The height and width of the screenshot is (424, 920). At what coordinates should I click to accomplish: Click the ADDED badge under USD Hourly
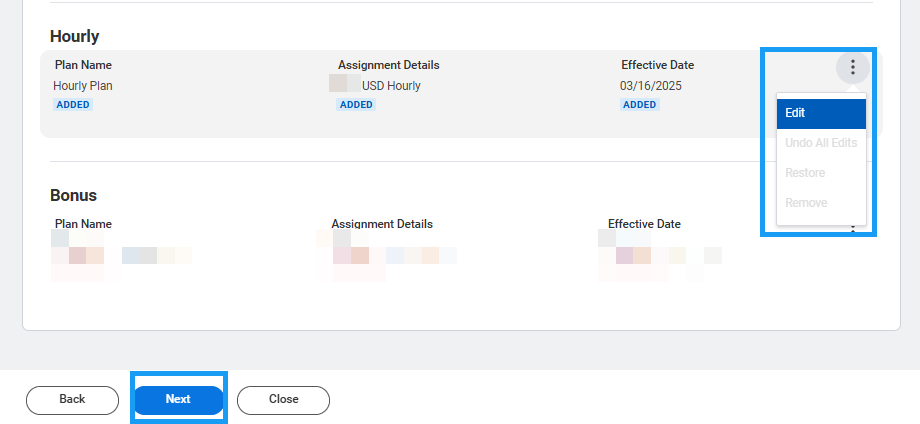pyautogui.click(x=356, y=105)
